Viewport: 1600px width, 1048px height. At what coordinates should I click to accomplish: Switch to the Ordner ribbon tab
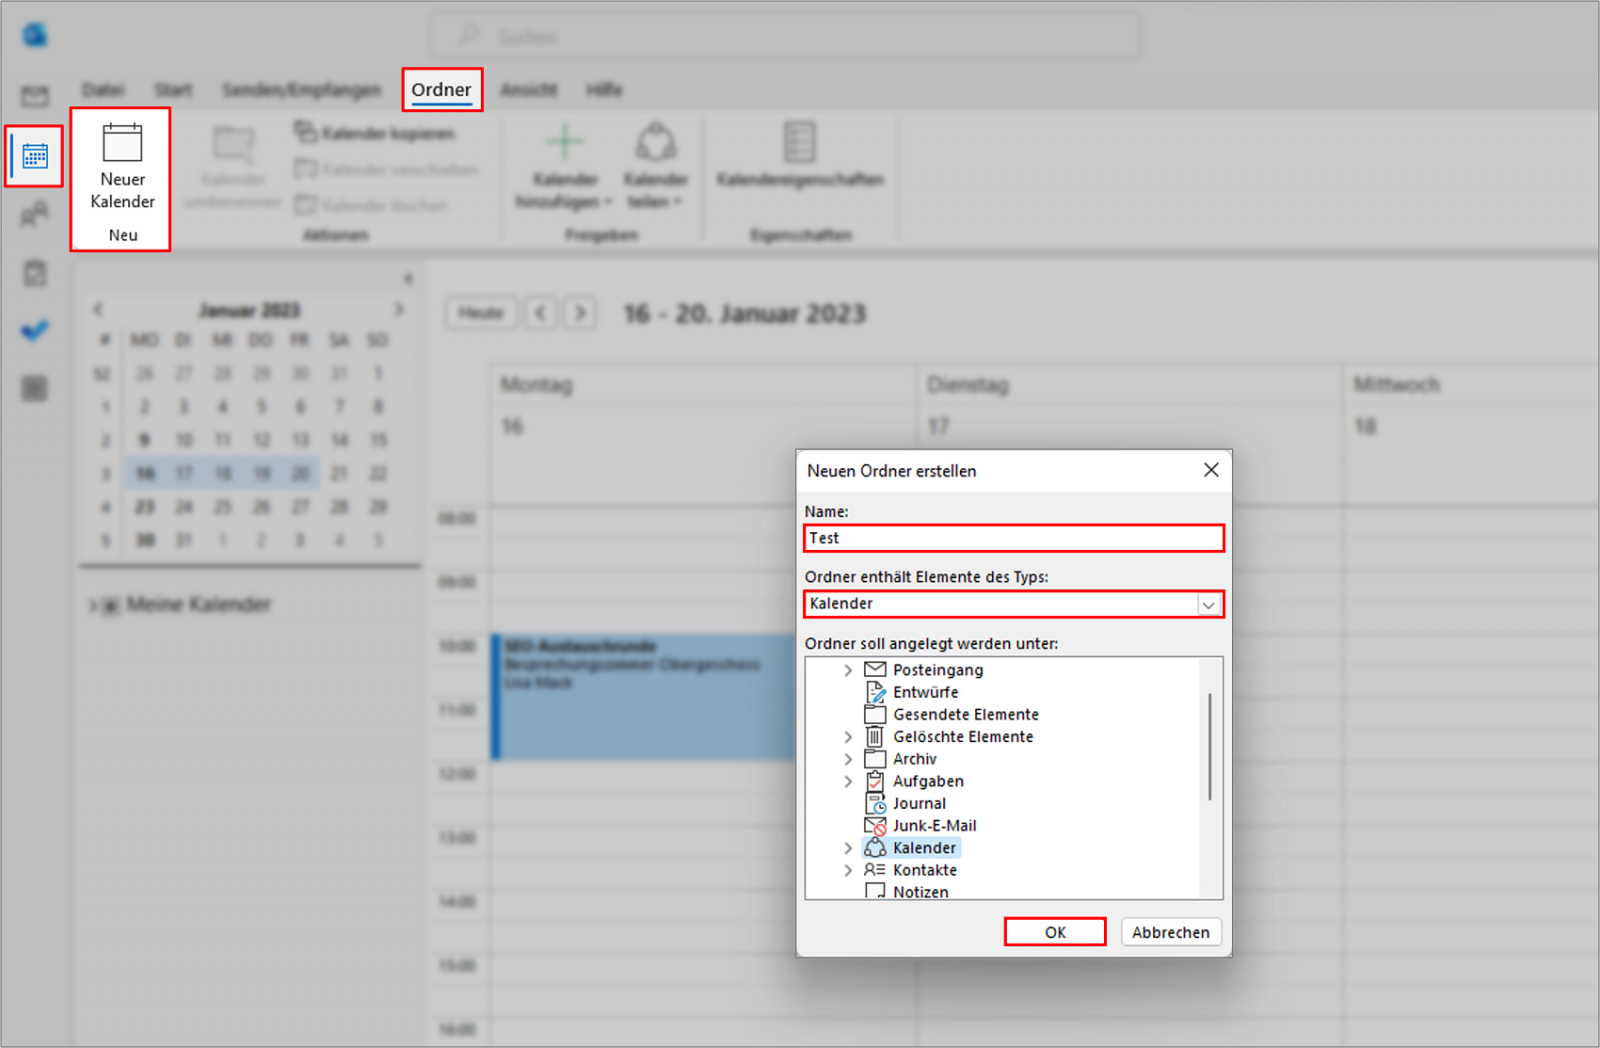441,89
